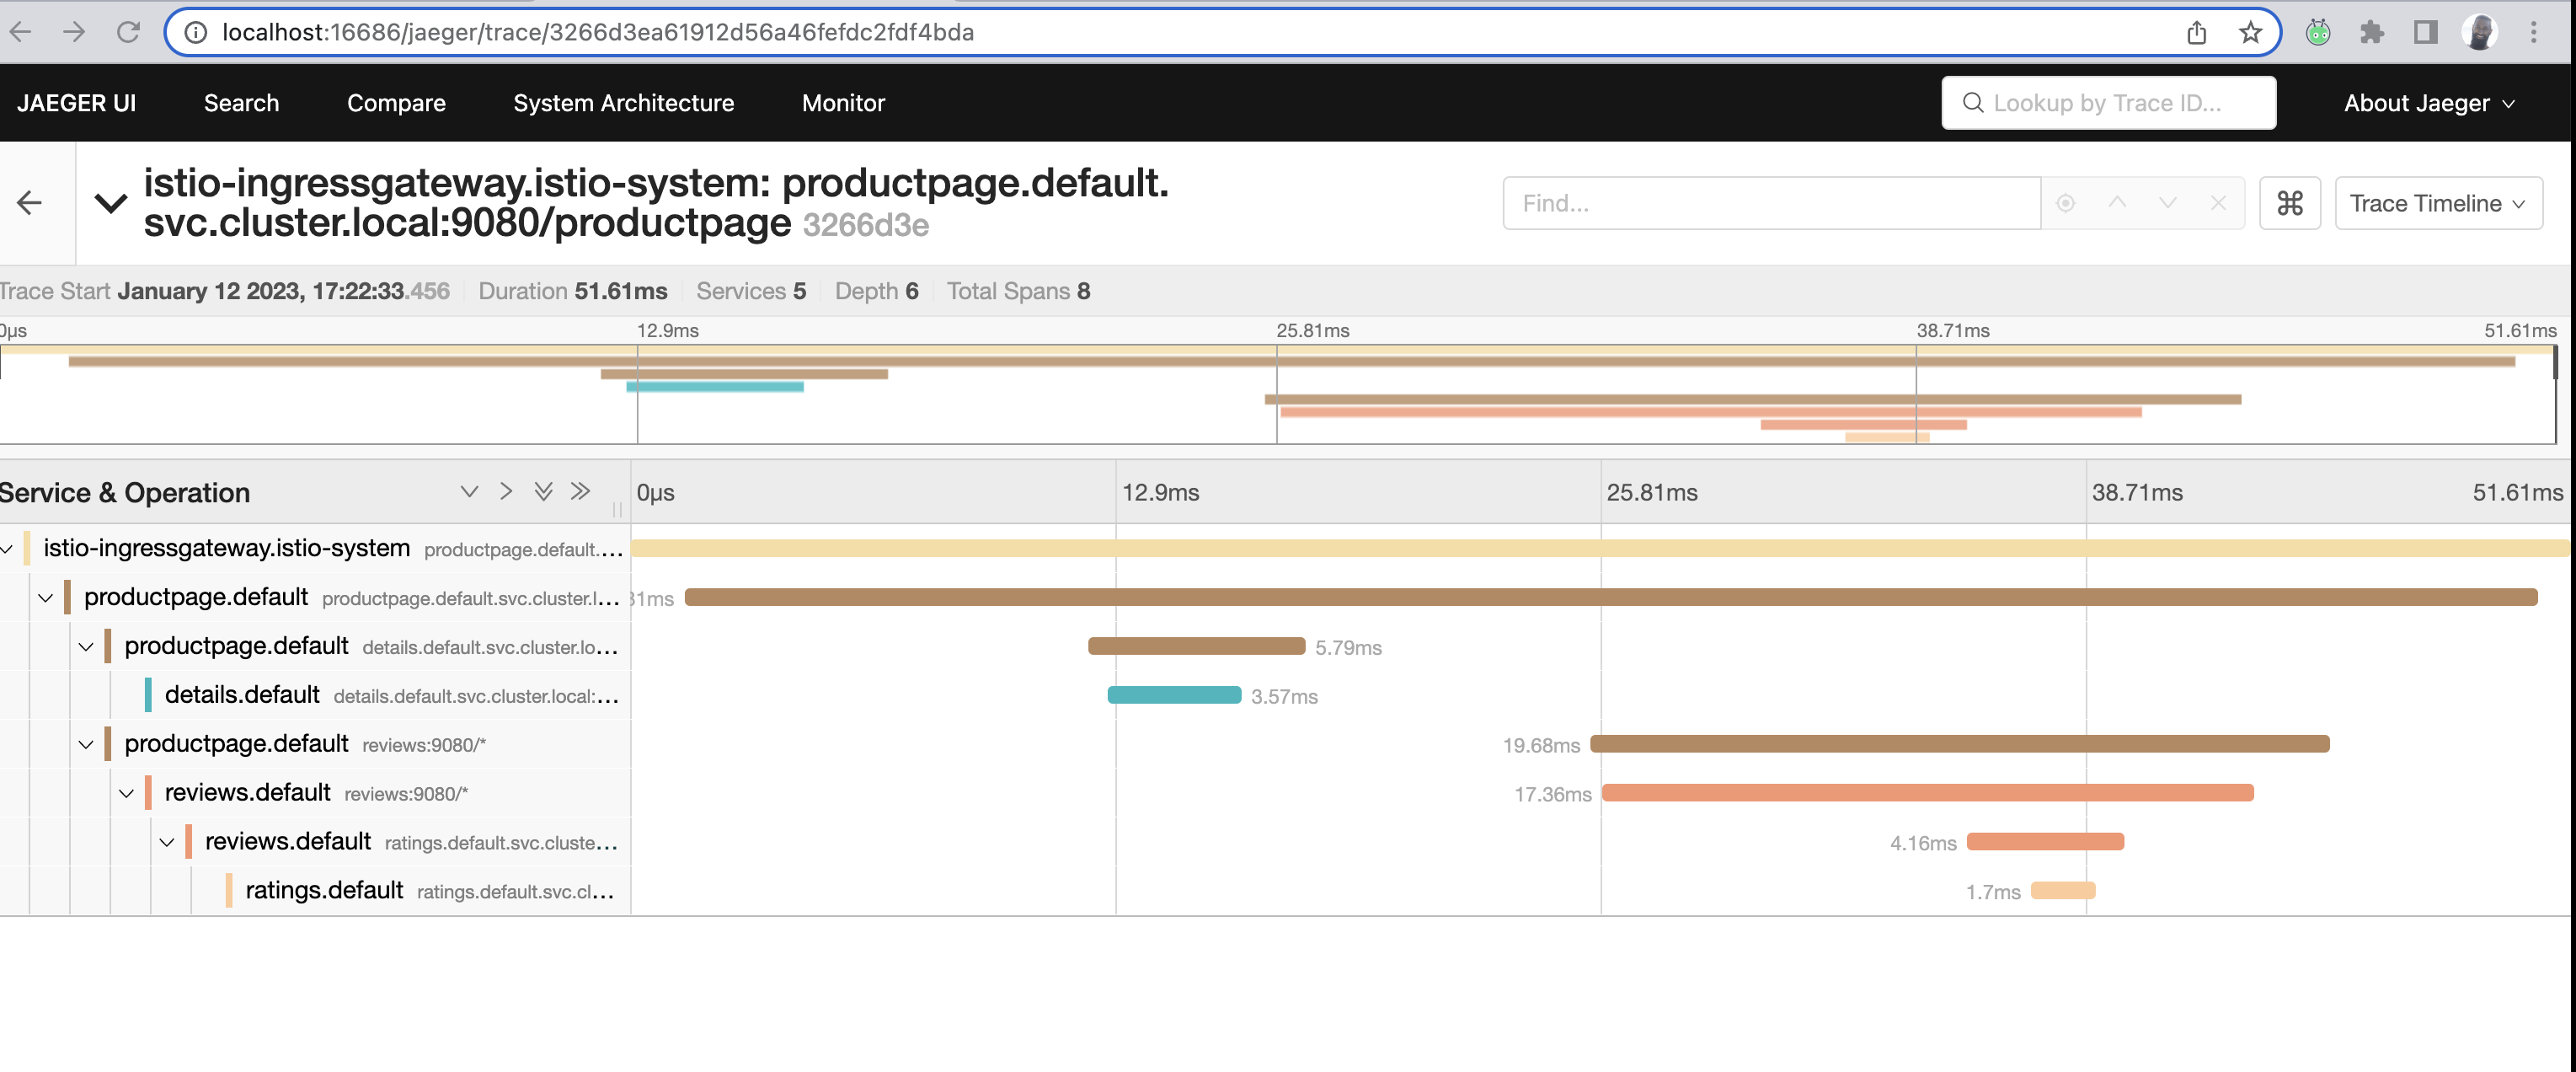
Task: Select the teal details.default span bar
Action: click(x=1174, y=695)
